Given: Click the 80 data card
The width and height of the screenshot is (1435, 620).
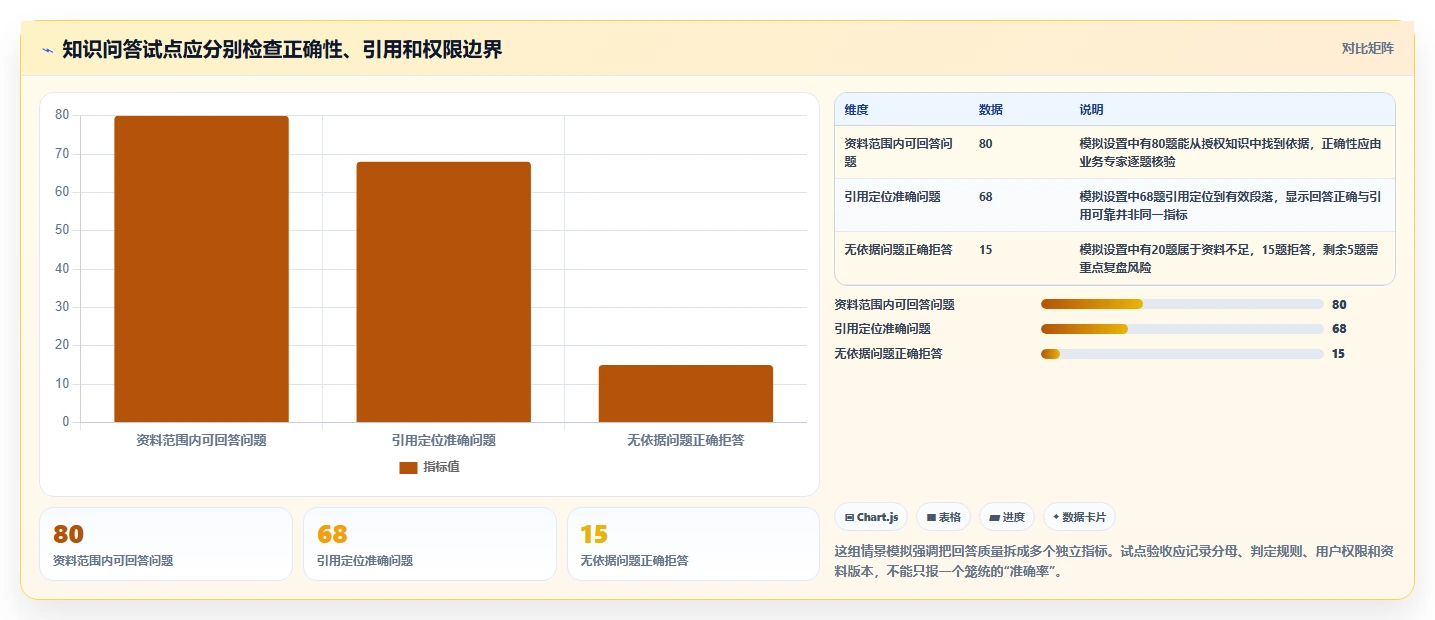Looking at the screenshot, I should point(166,544).
